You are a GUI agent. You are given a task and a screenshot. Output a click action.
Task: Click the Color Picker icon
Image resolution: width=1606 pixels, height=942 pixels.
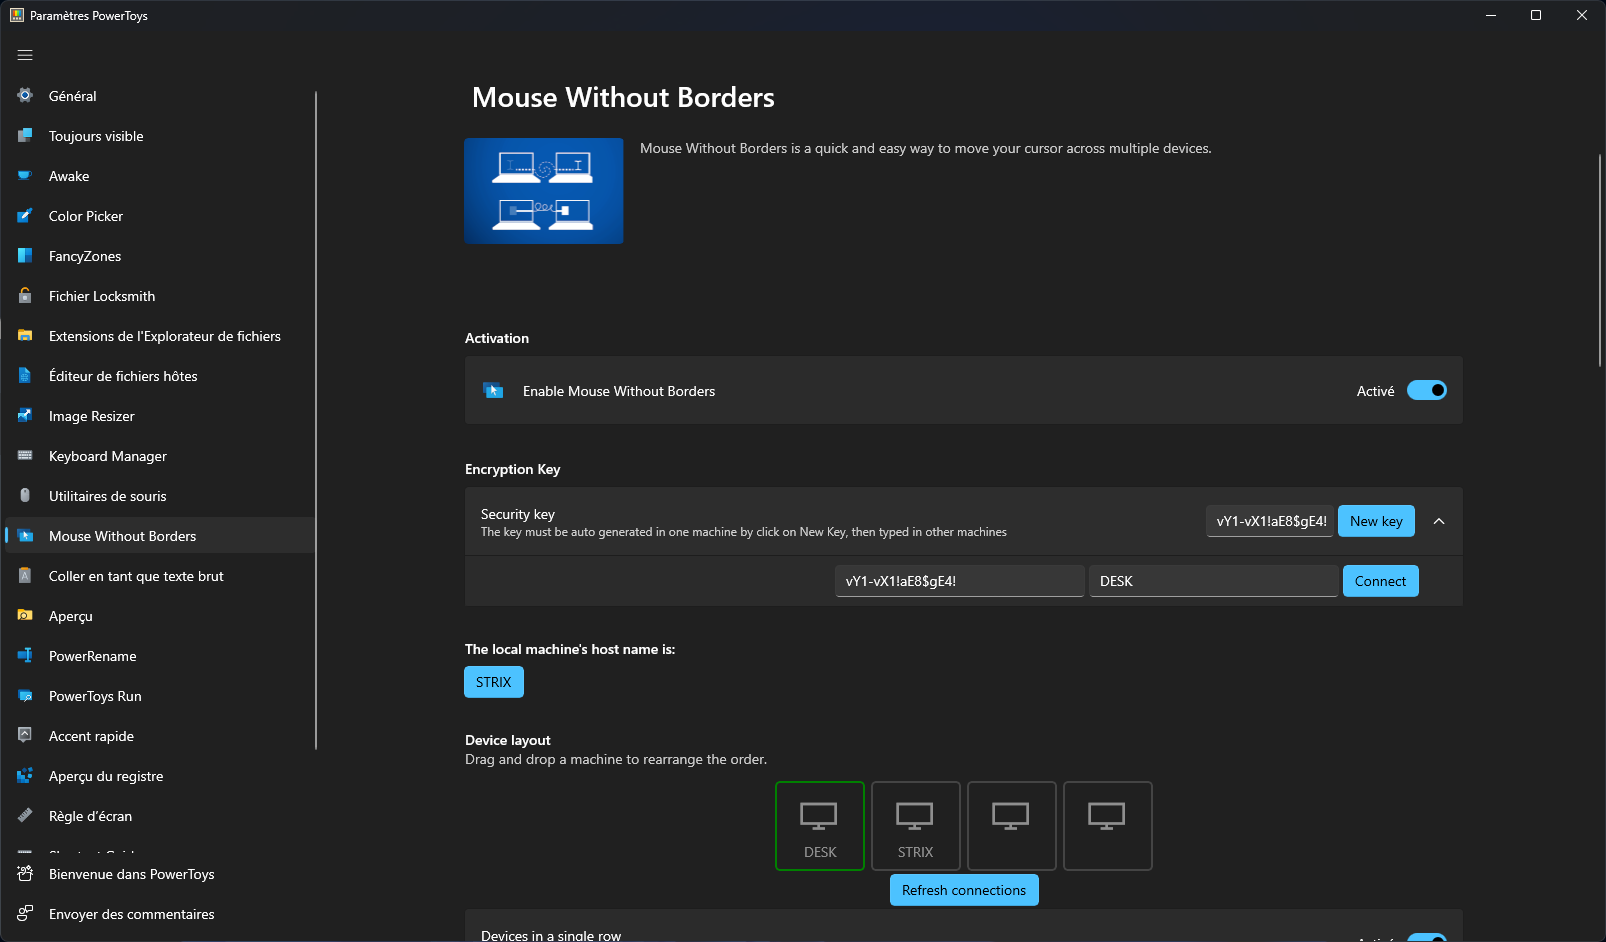click(25, 215)
